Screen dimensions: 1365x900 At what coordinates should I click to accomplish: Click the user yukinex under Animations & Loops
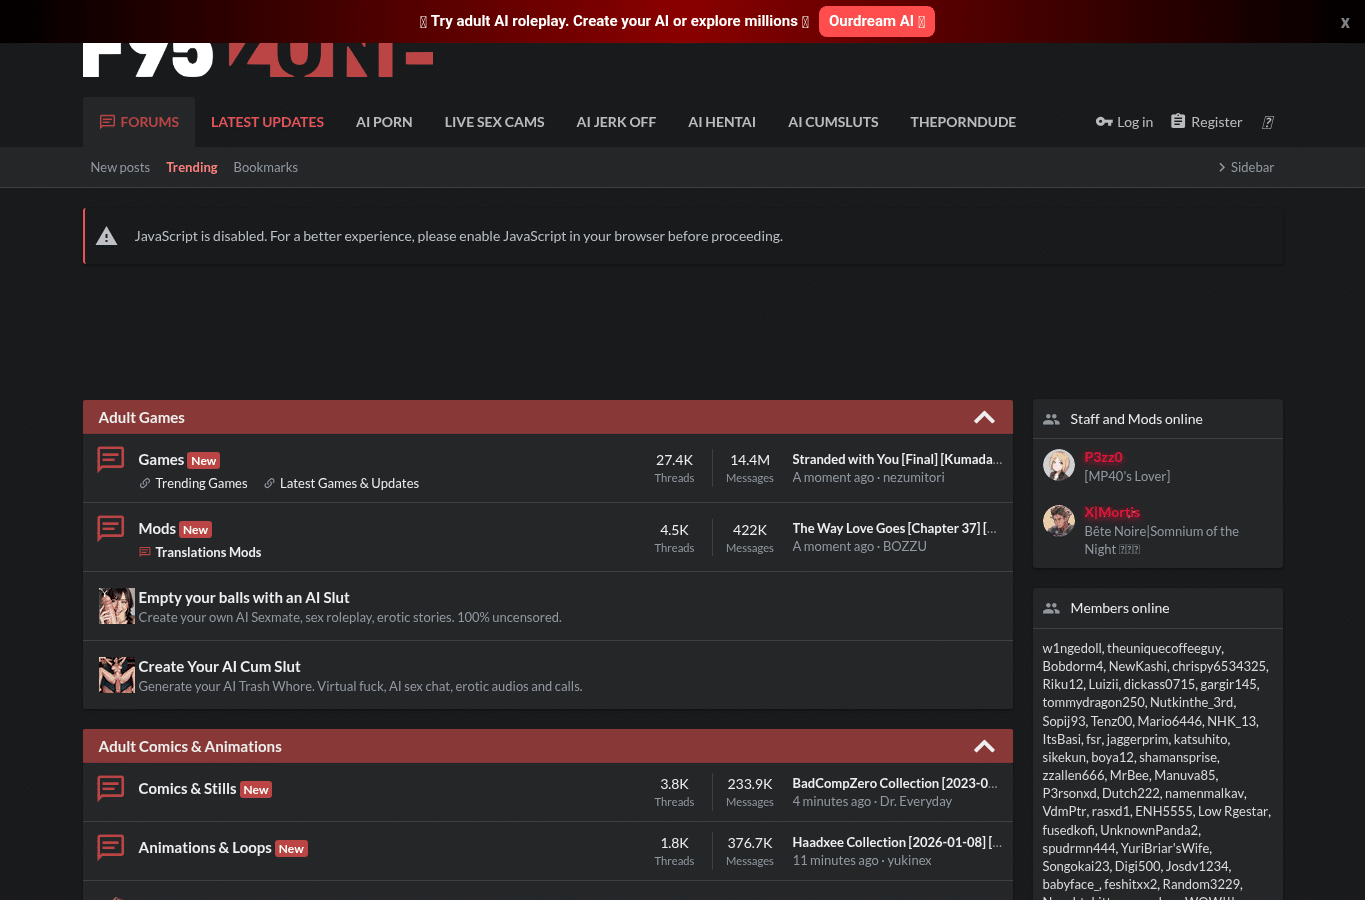point(909,860)
